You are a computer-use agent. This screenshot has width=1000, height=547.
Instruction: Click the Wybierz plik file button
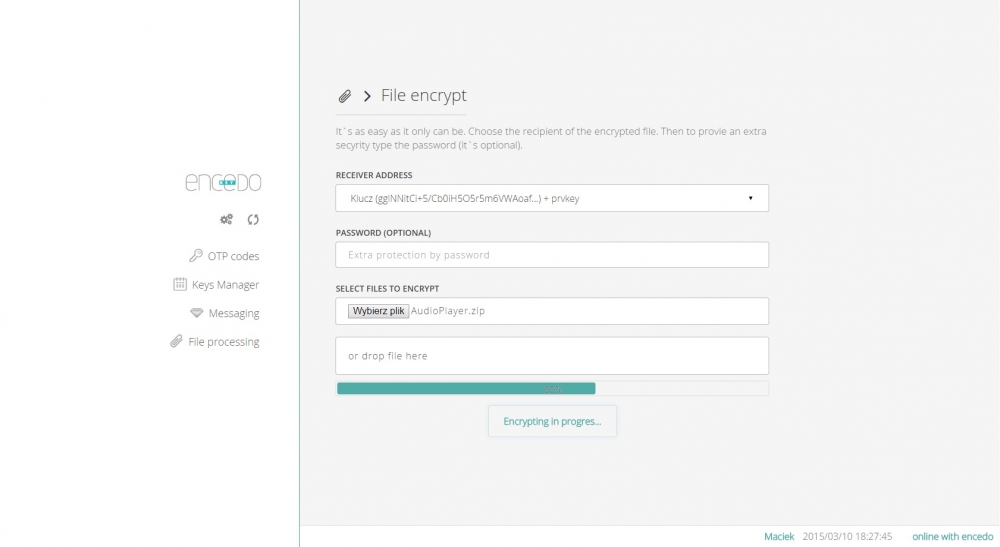[378, 311]
